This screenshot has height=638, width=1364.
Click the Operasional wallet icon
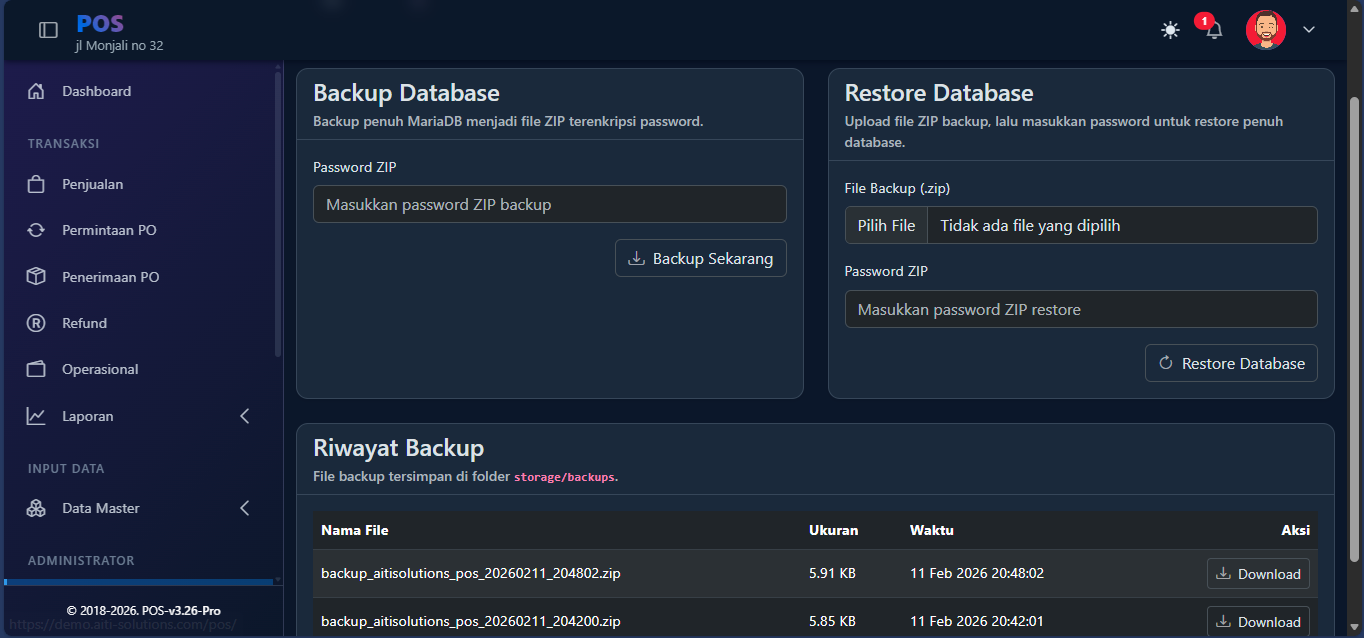[36, 369]
